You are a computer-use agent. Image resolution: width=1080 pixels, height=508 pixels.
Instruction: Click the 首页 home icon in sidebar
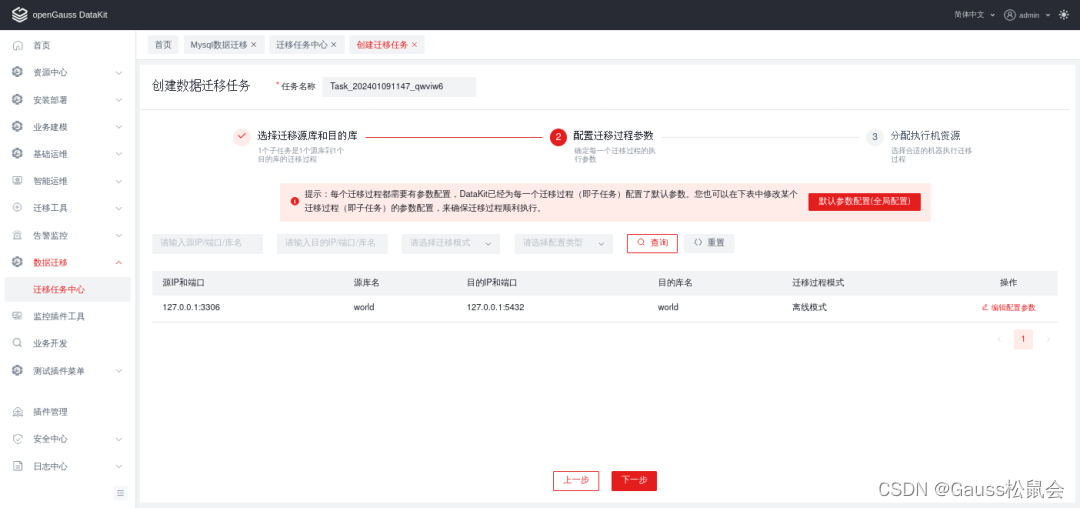click(18, 45)
